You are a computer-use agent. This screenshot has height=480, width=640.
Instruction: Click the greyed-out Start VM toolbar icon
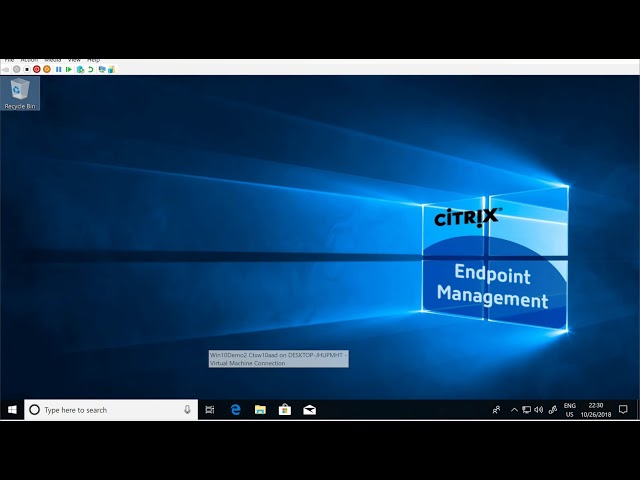[16, 69]
